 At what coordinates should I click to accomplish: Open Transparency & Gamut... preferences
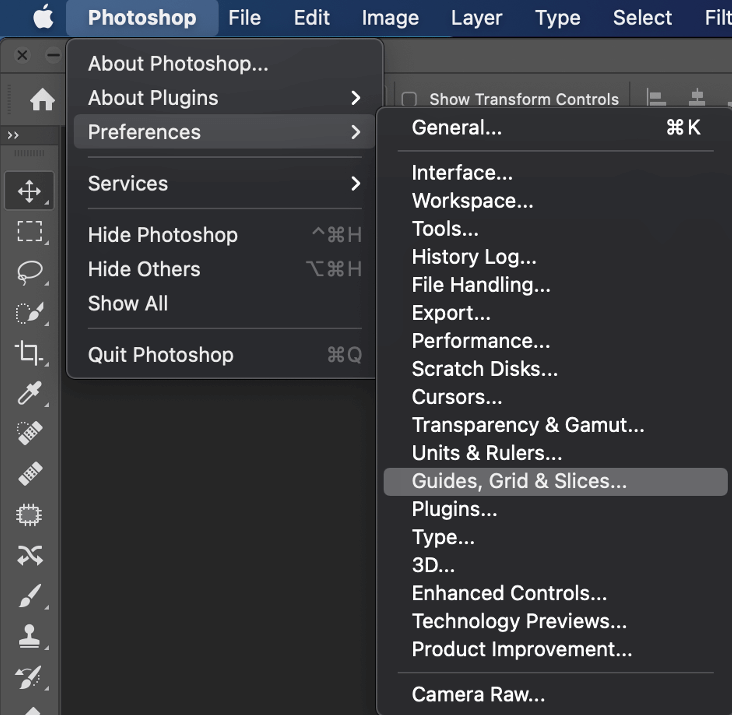556,425
